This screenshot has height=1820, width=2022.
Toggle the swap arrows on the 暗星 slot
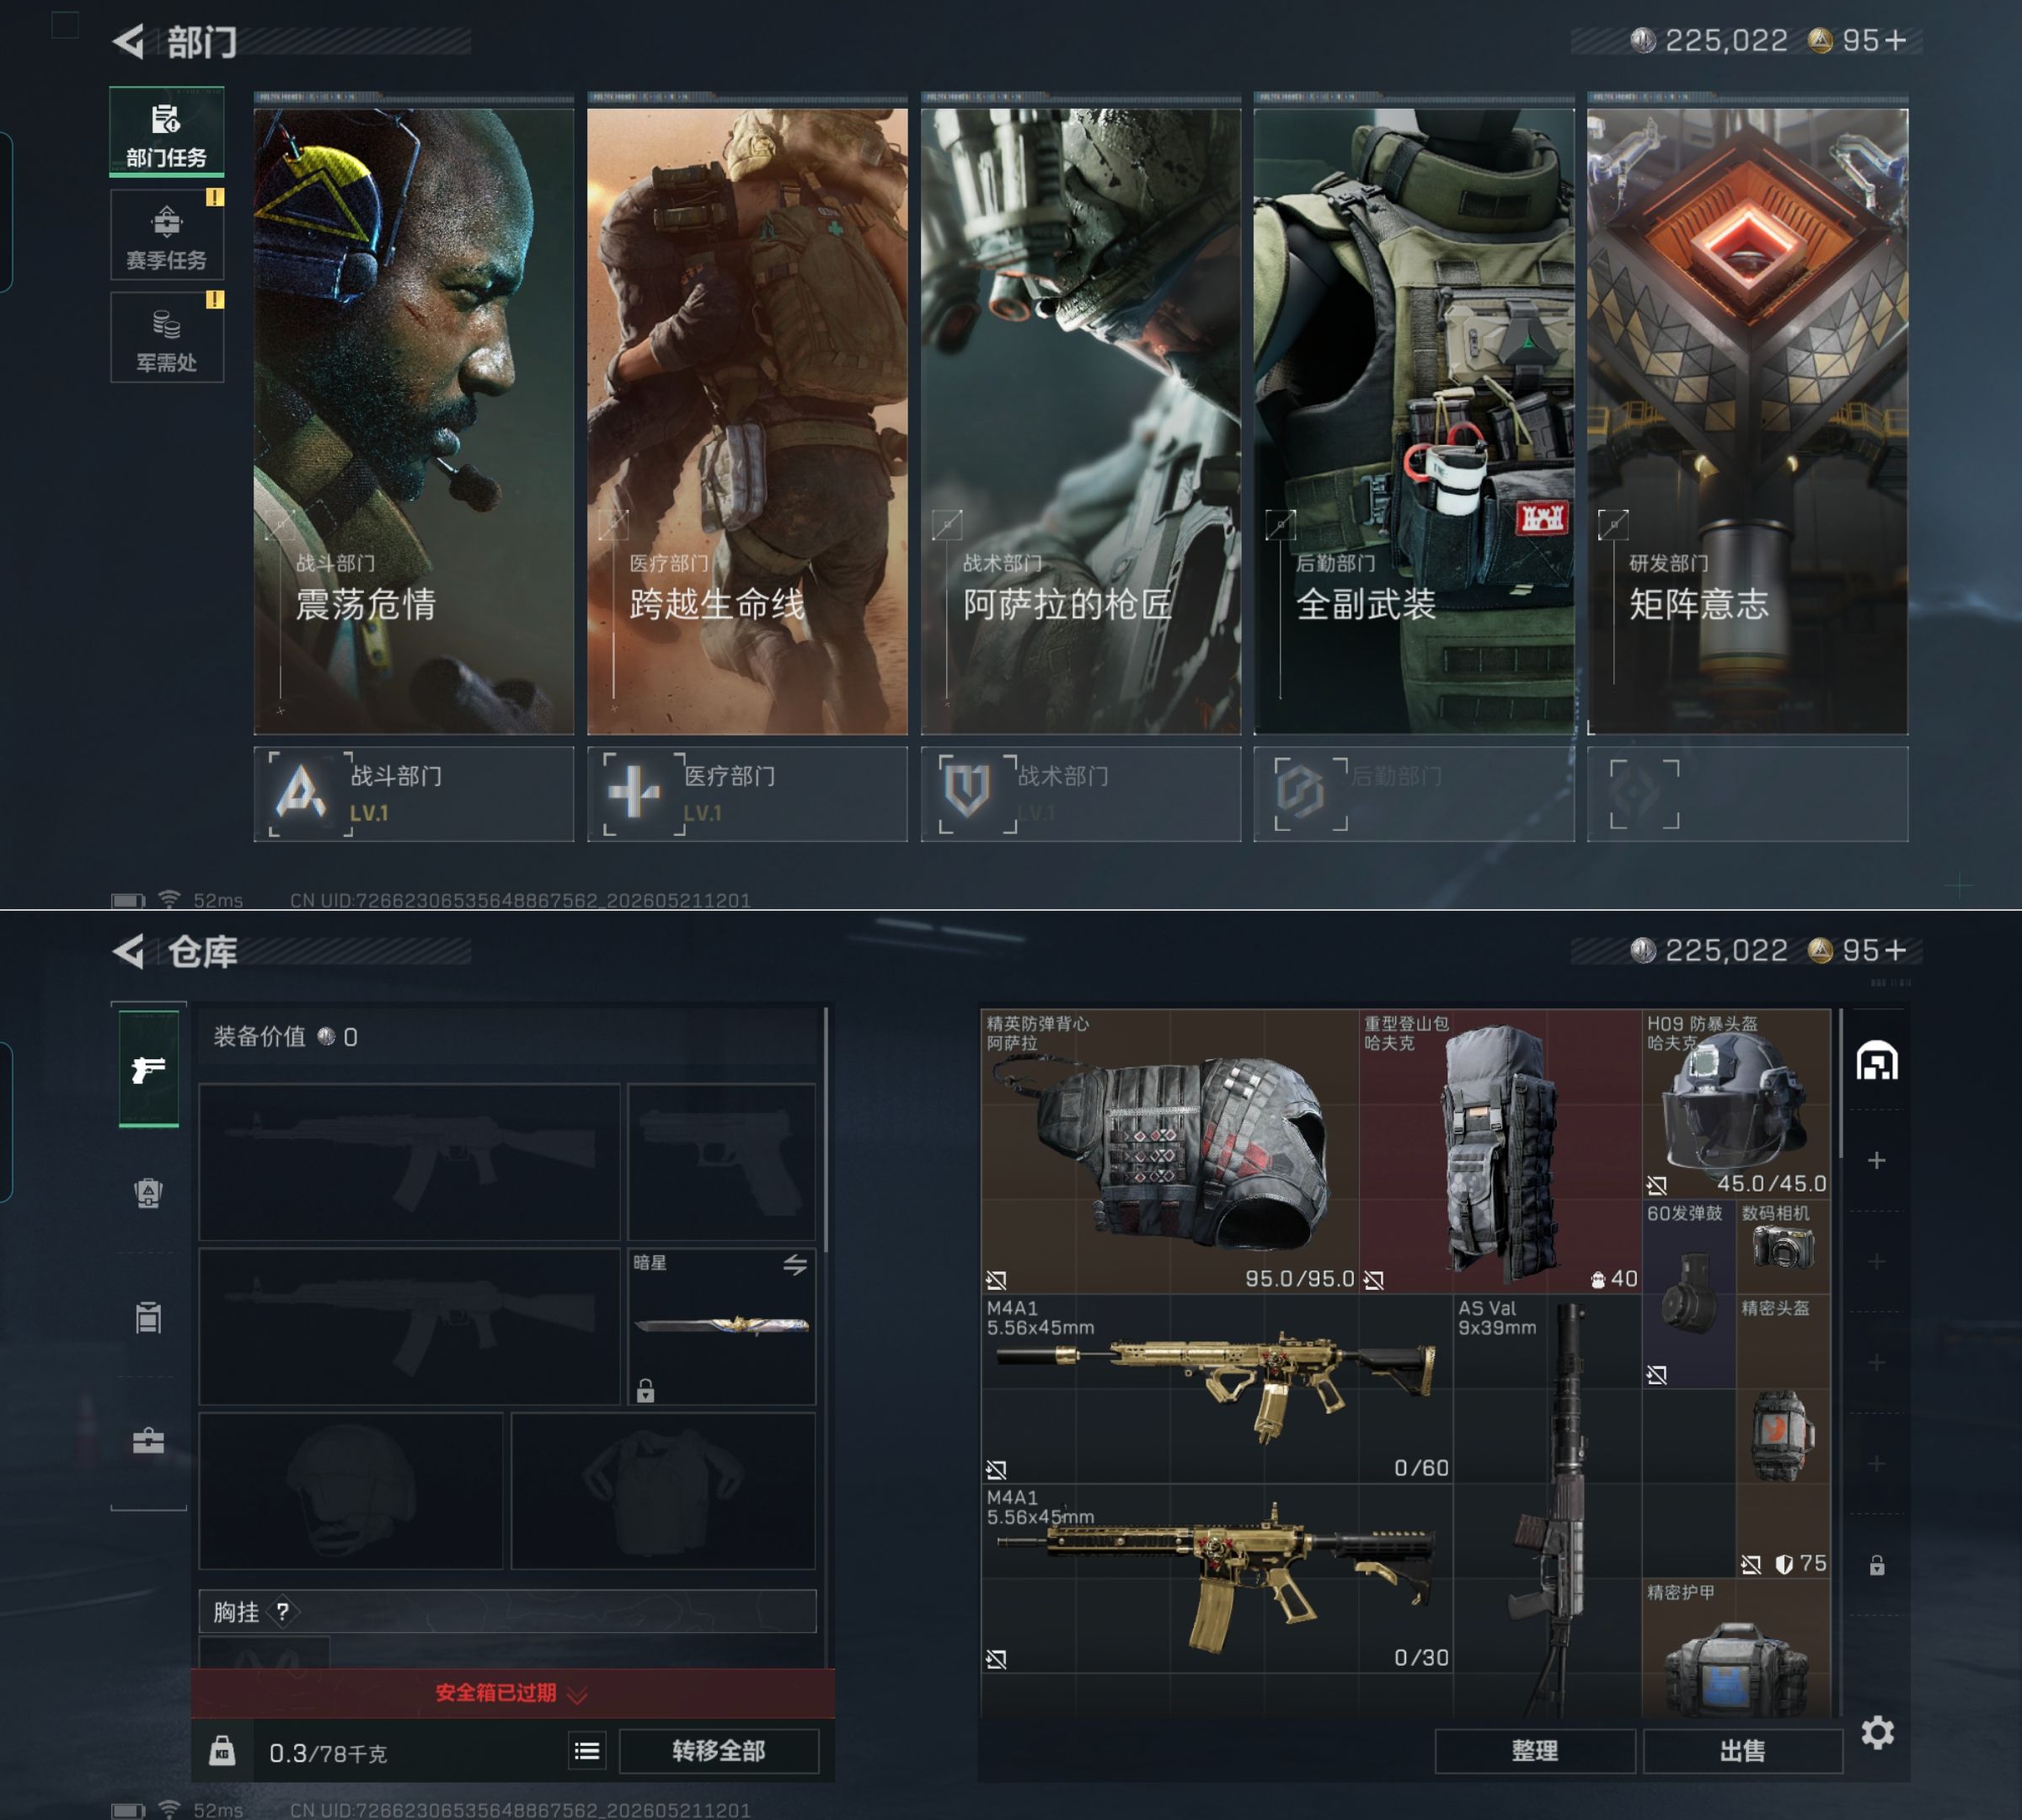point(795,1265)
